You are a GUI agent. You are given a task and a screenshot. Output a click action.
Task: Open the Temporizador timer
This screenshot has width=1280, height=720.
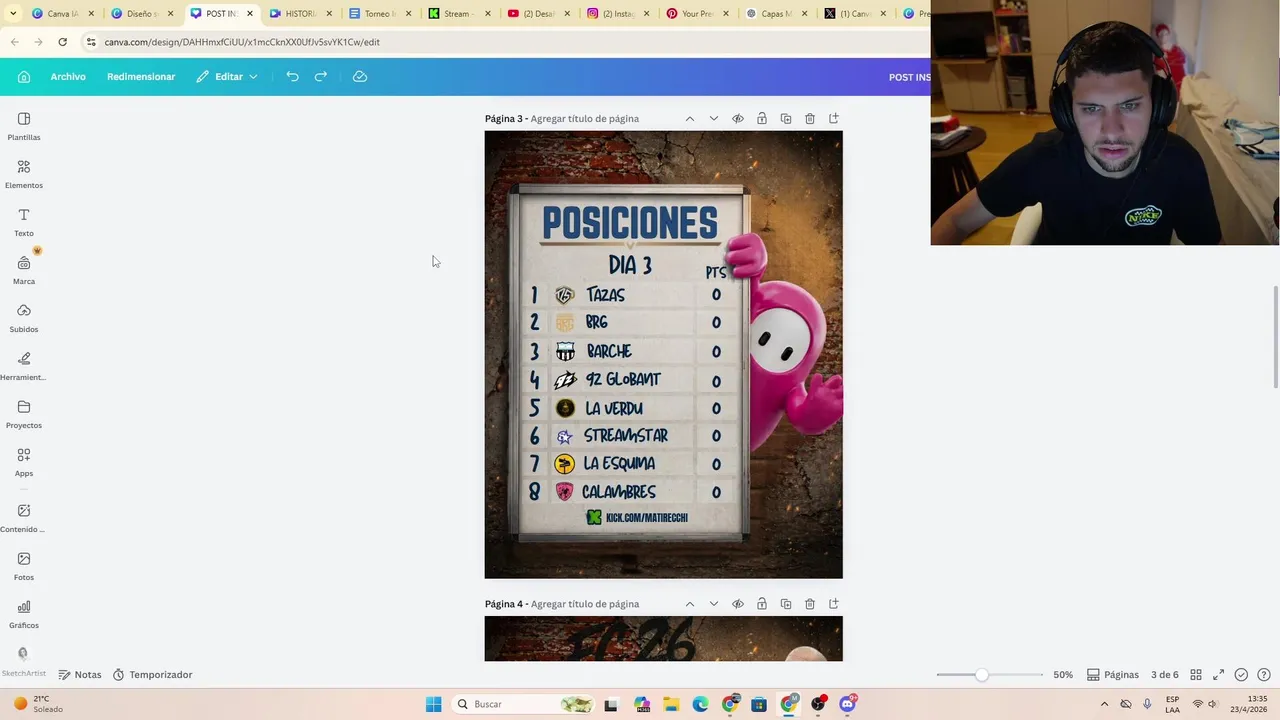tap(152, 675)
